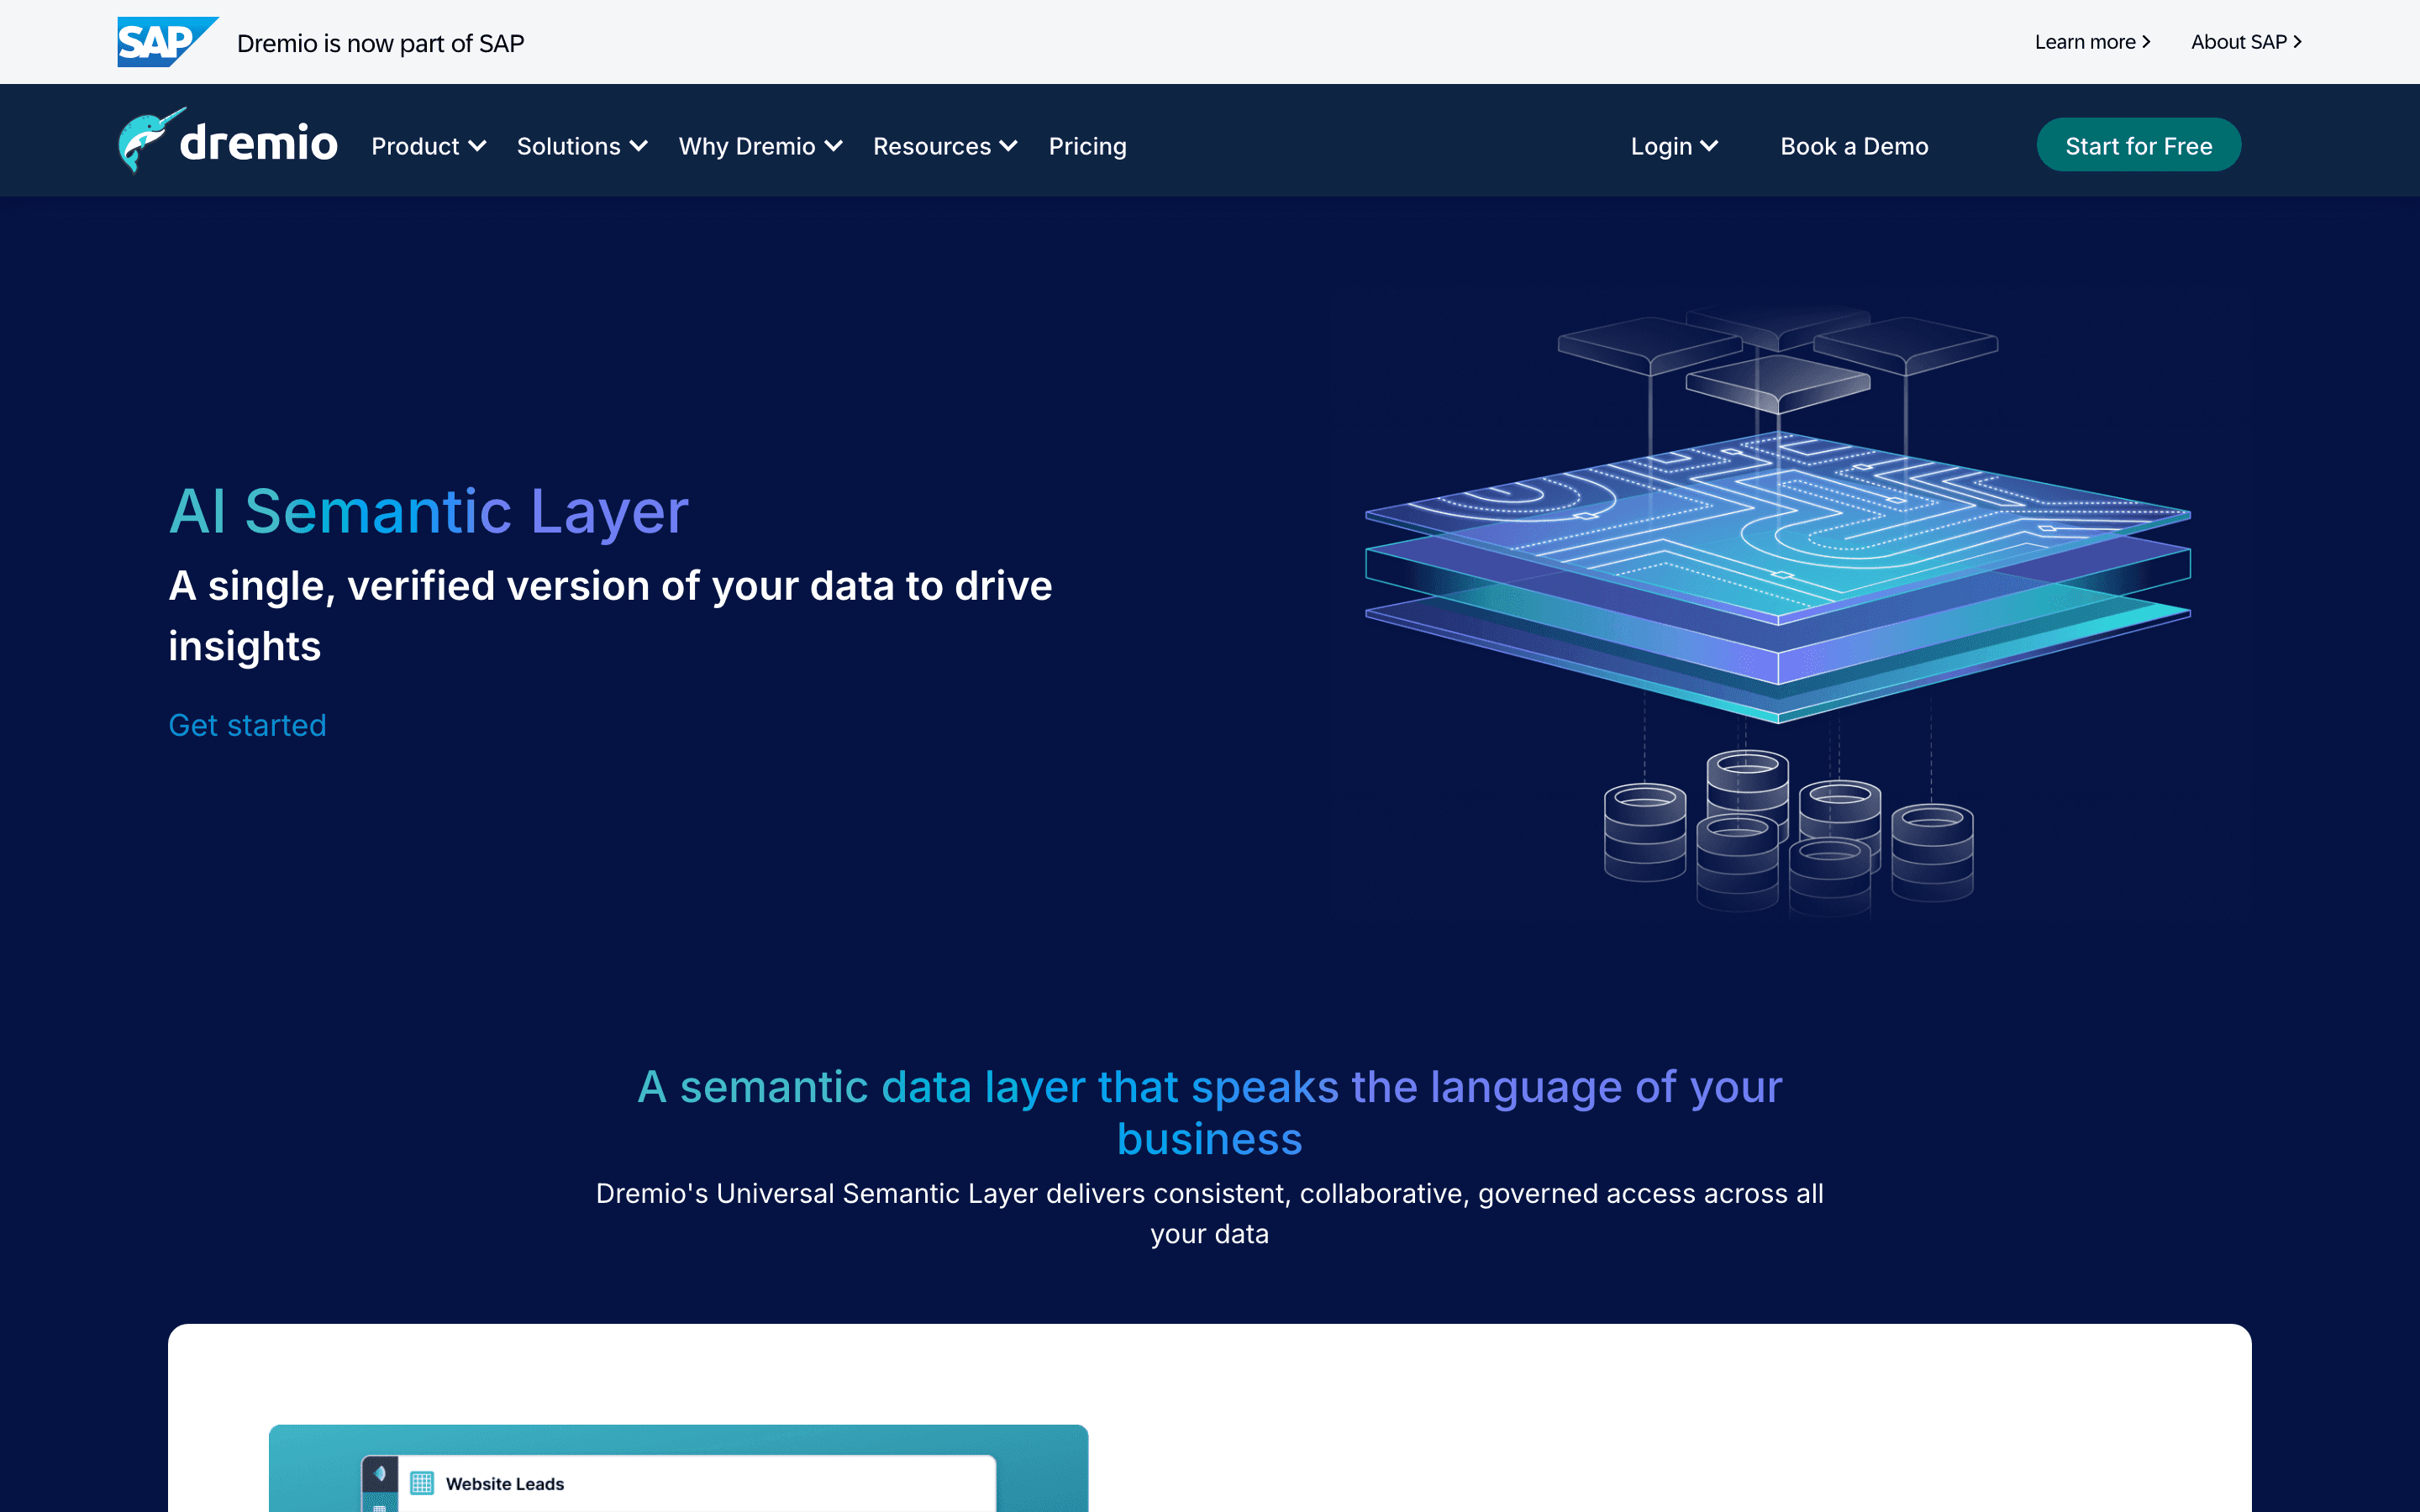Click the Website Leads label
The width and height of the screenshot is (2420, 1512).
(x=505, y=1484)
